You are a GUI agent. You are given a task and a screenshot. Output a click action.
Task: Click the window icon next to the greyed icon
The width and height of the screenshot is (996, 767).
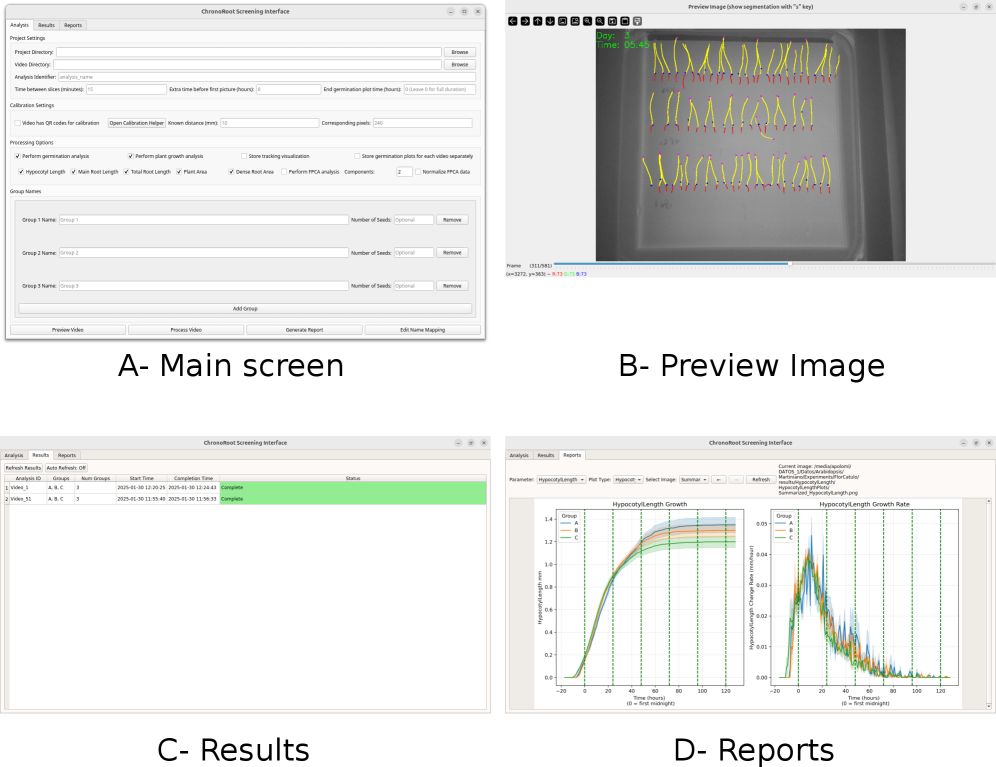tap(625, 21)
